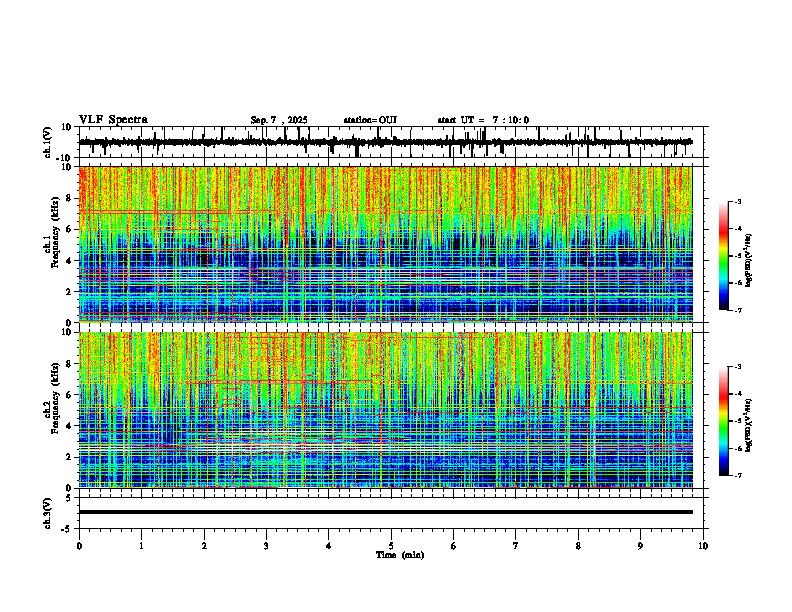The height and width of the screenshot is (612, 792).
Task: Click the "-5" tick on ch.3(V) axis
Action: (x=68, y=529)
